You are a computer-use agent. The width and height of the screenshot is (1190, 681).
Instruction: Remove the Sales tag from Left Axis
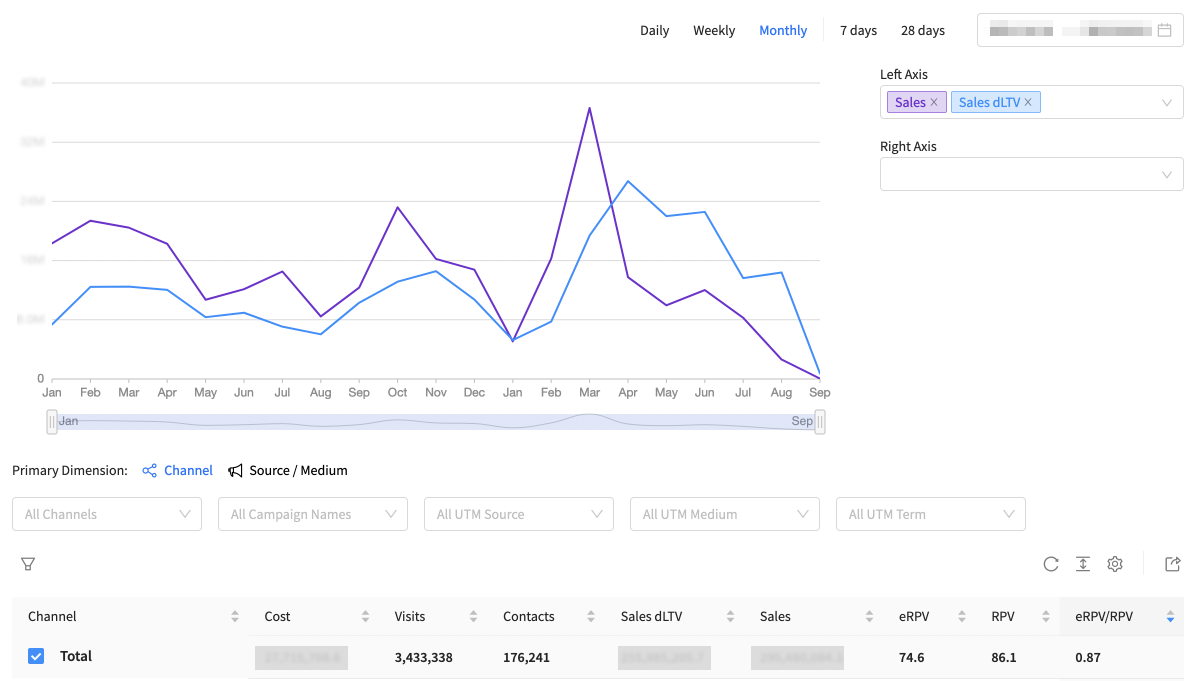(x=934, y=102)
